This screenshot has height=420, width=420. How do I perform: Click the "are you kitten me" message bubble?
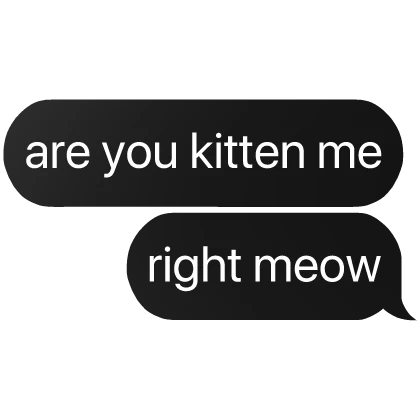pyautogui.click(x=203, y=153)
